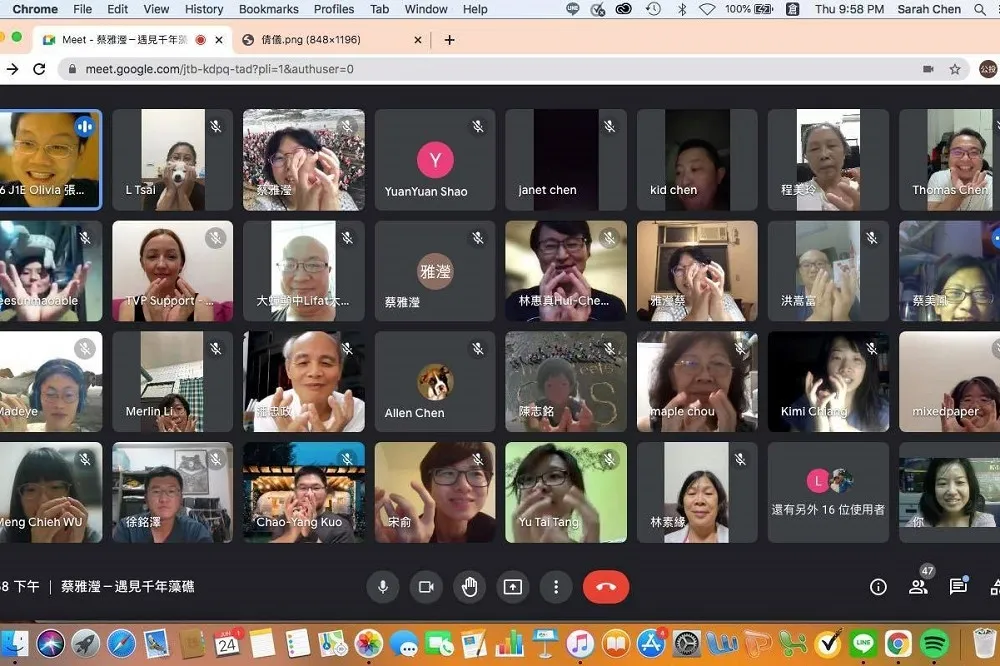1000x666 pixels.
Task: Open Photos from the Dock
Action: pyautogui.click(x=369, y=644)
